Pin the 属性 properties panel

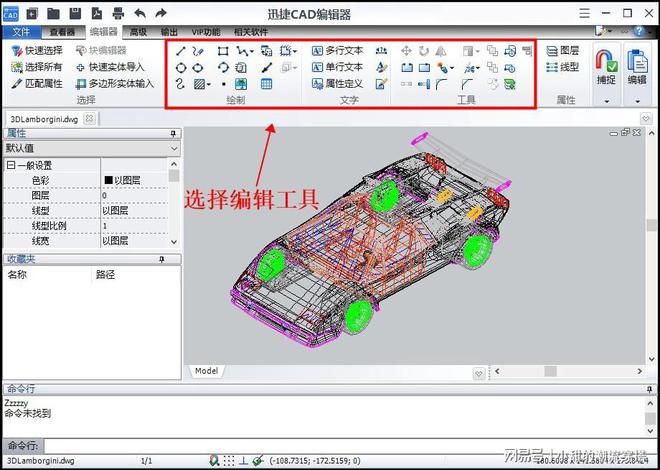tap(173, 134)
